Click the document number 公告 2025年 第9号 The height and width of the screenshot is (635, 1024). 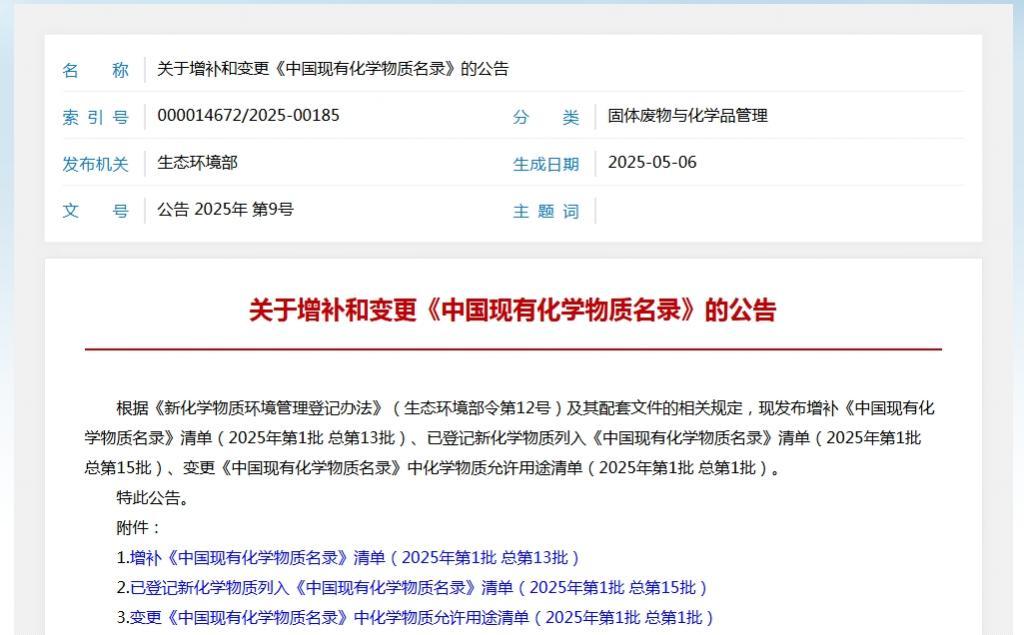coord(225,209)
